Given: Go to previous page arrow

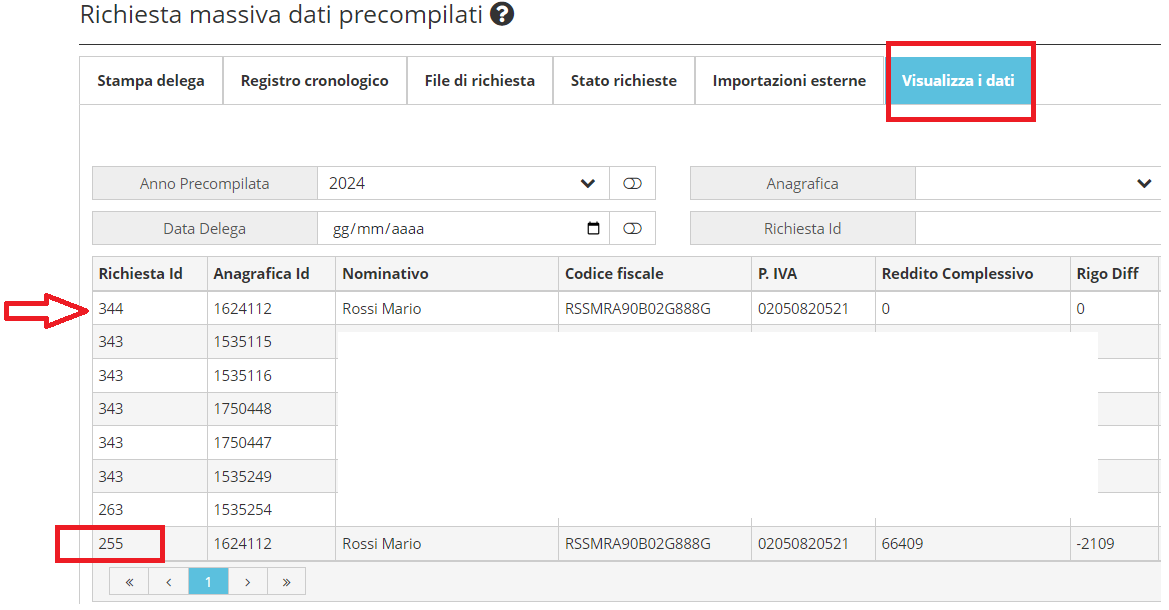Looking at the screenshot, I should click(169, 581).
